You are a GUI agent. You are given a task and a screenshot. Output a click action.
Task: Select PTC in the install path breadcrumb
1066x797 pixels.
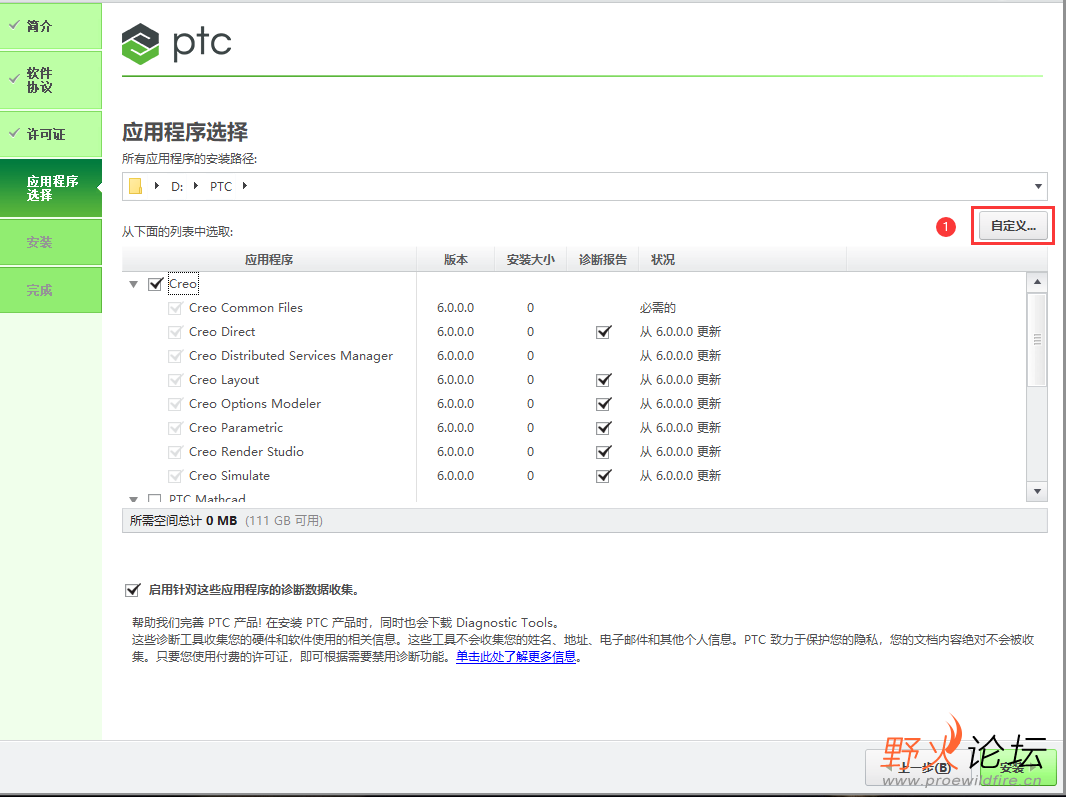coord(221,186)
